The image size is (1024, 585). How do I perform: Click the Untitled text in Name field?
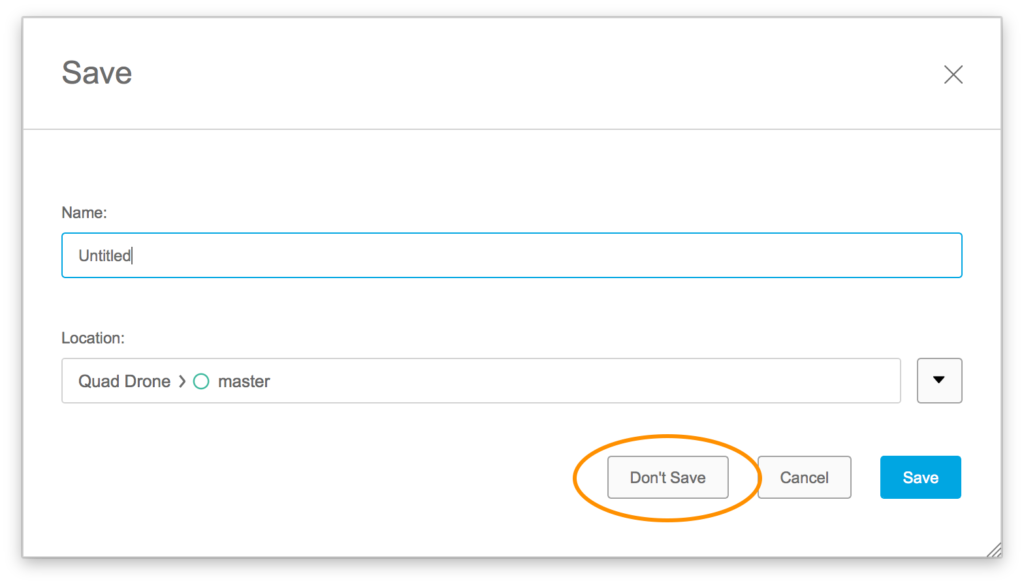pyautogui.click(x=104, y=256)
